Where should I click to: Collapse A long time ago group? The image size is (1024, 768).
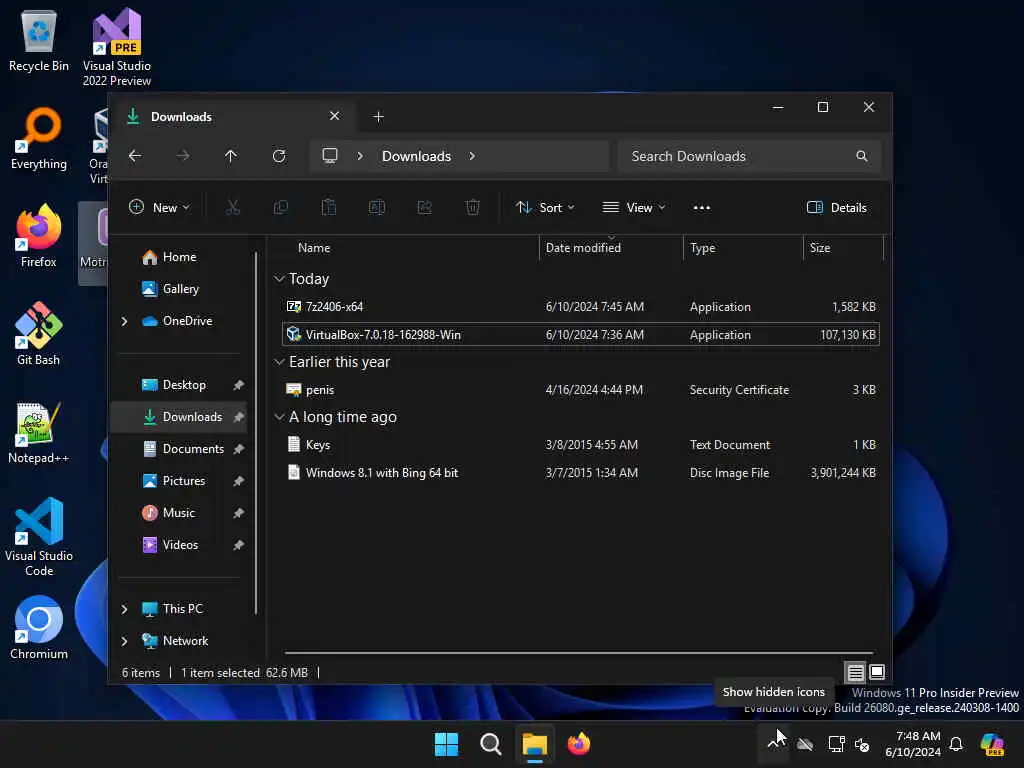pos(280,417)
